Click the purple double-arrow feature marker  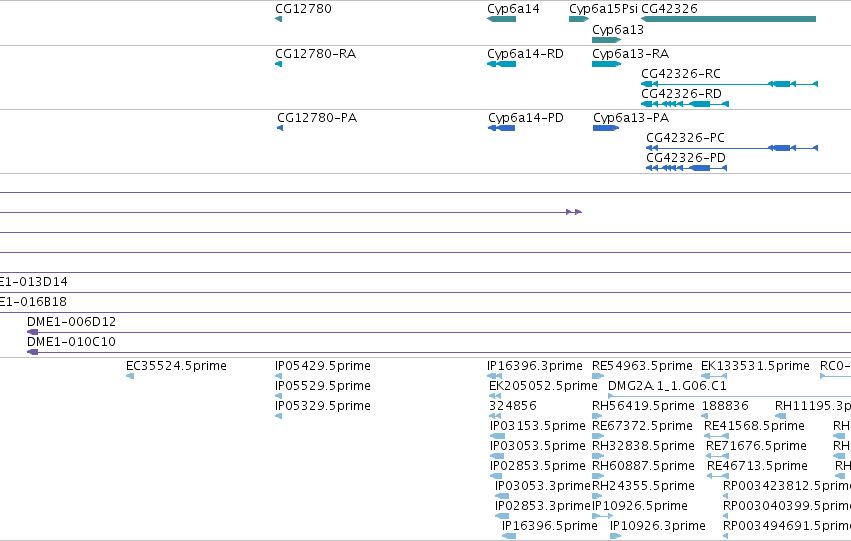point(574,212)
